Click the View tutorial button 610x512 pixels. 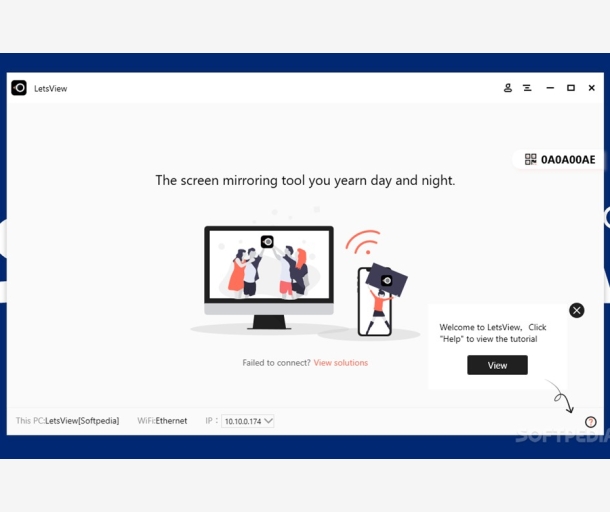click(497, 365)
